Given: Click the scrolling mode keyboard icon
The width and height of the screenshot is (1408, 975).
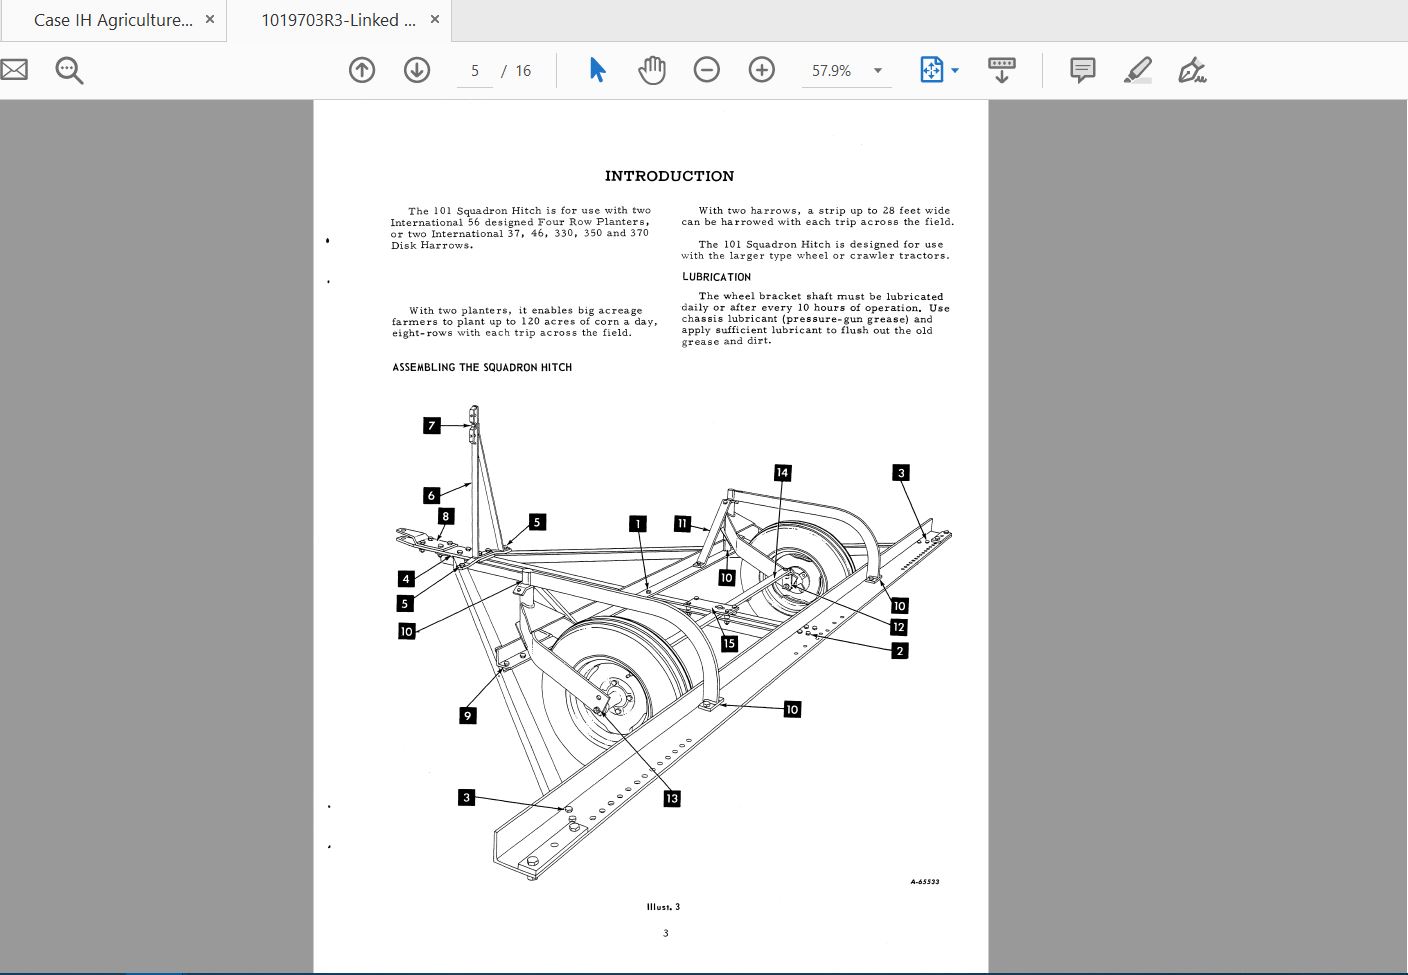Looking at the screenshot, I should click(x=1001, y=70).
